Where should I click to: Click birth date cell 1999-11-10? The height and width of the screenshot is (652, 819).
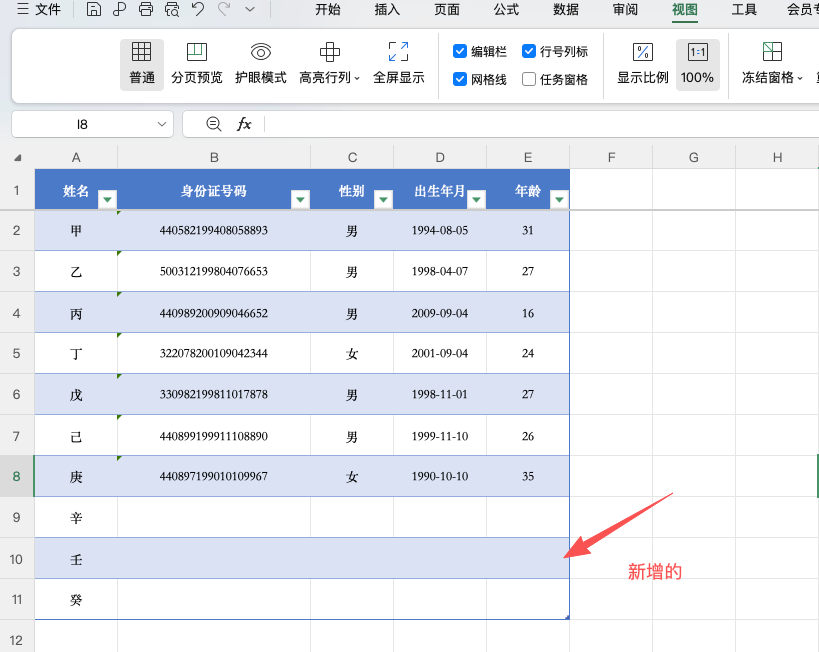(440, 436)
